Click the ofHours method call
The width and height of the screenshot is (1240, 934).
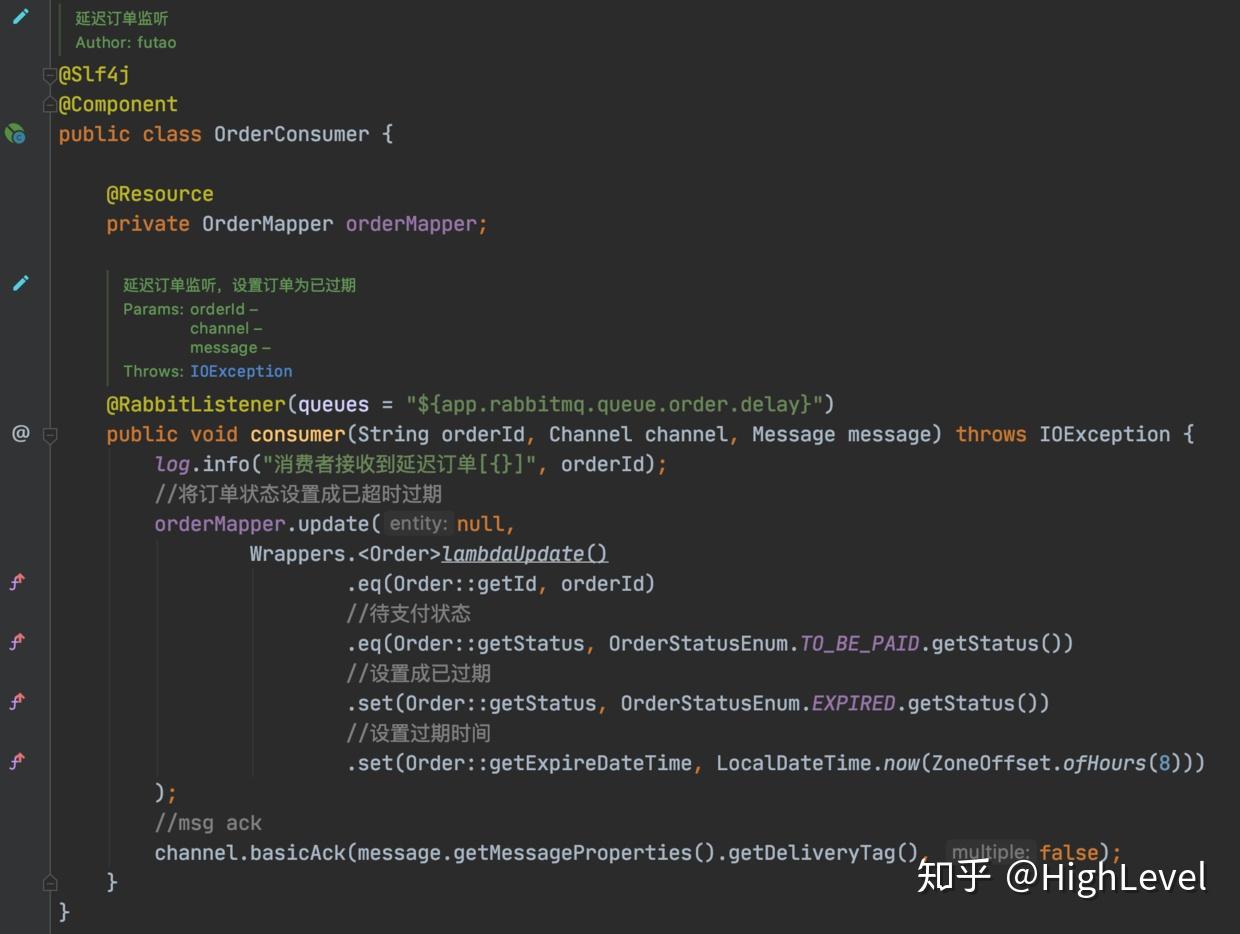click(1104, 763)
